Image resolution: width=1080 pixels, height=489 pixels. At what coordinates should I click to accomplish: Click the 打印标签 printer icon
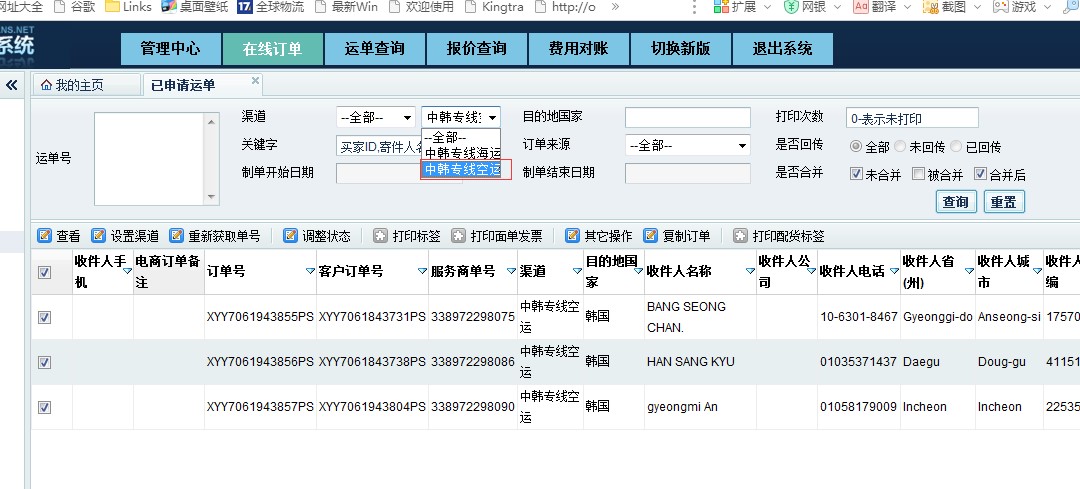point(380,236)
